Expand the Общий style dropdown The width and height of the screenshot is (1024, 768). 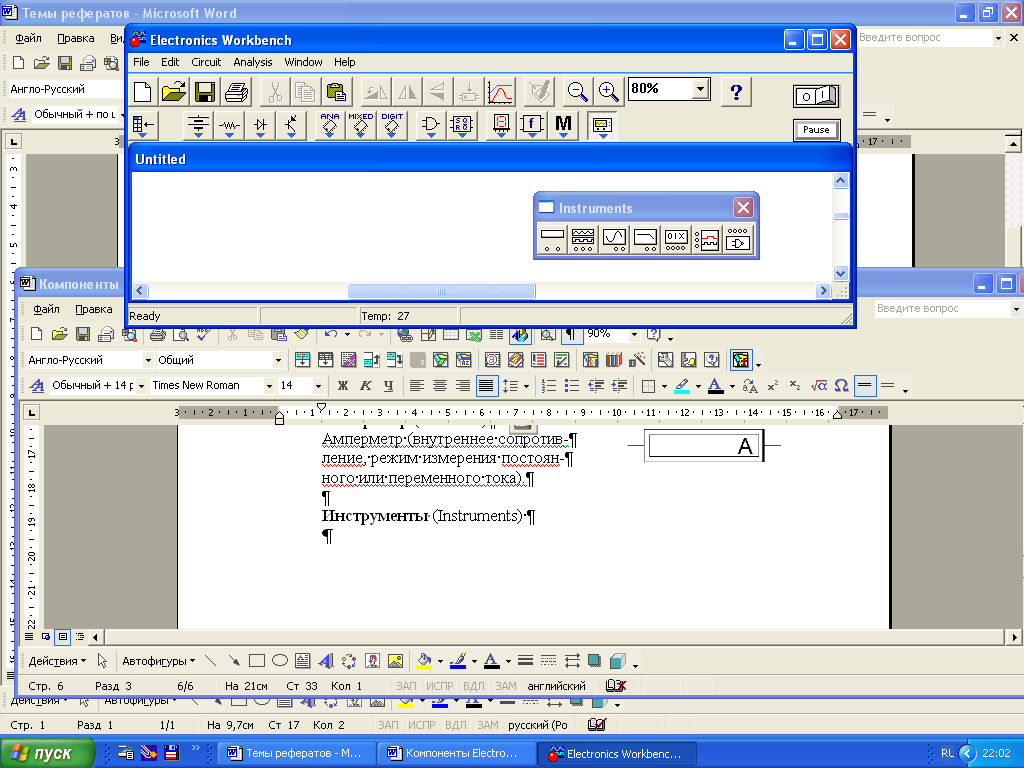[x=278, y=360]
